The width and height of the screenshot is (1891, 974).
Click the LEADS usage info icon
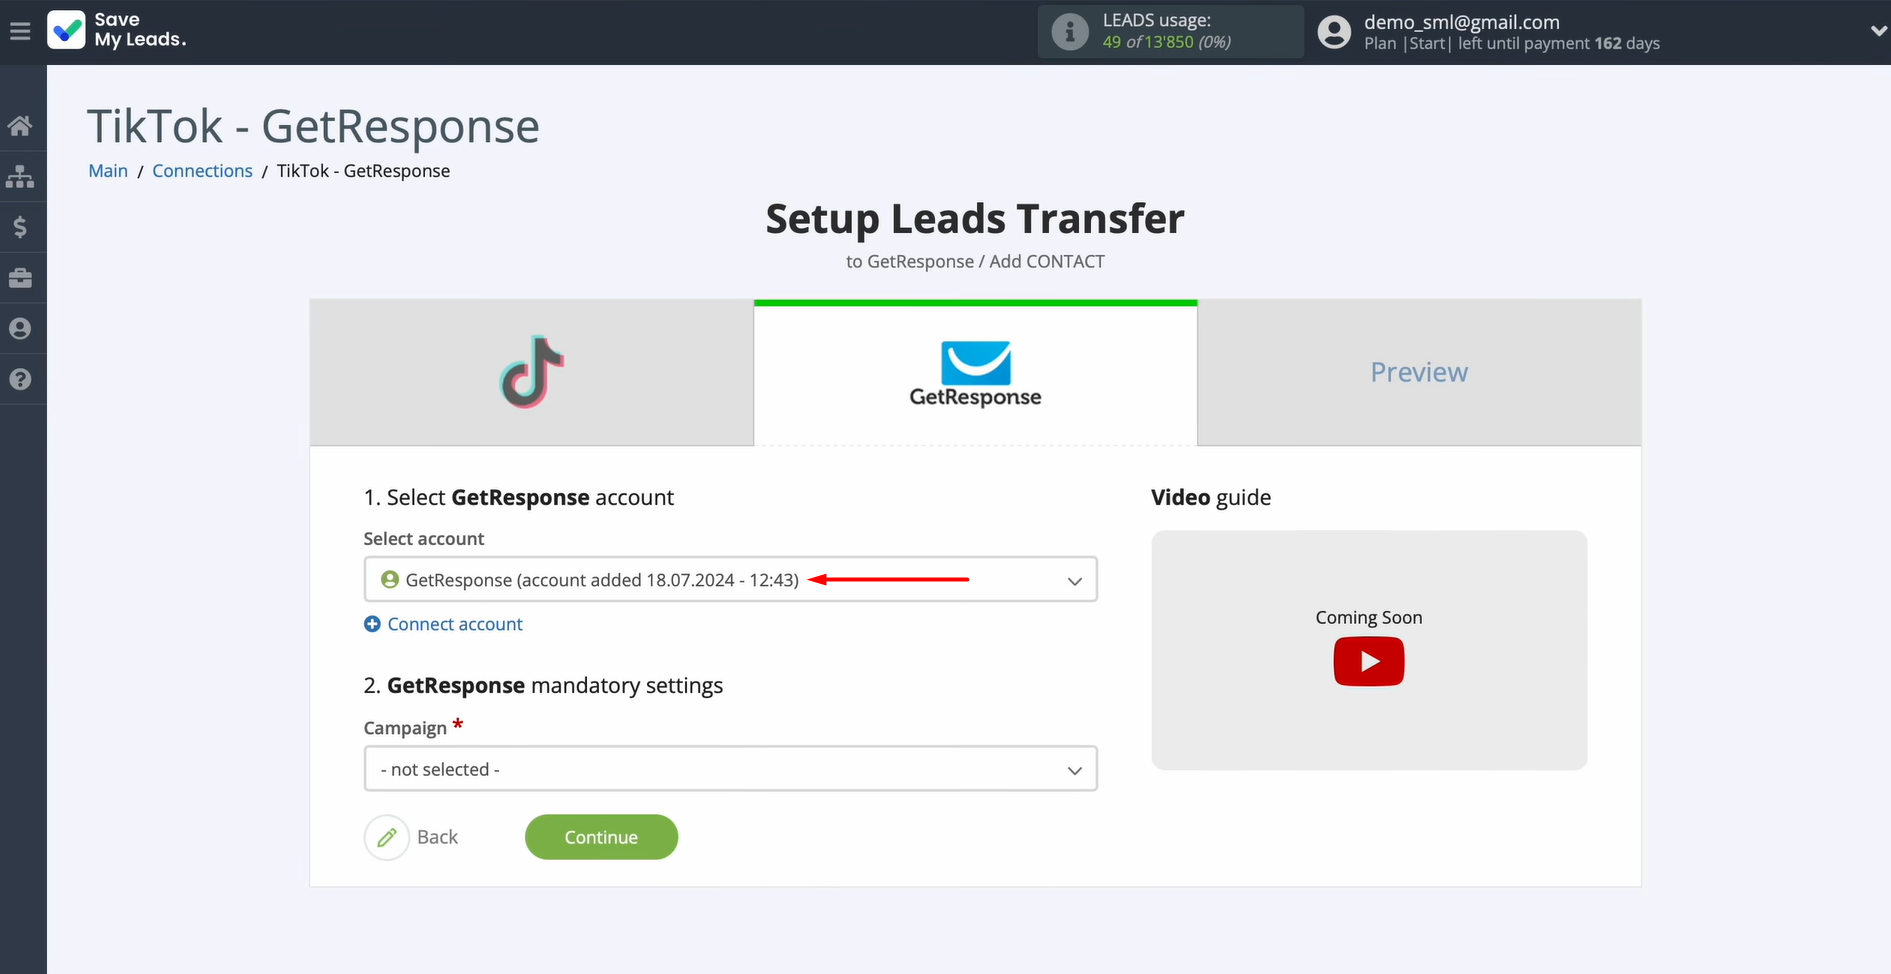coord(1070,31)
